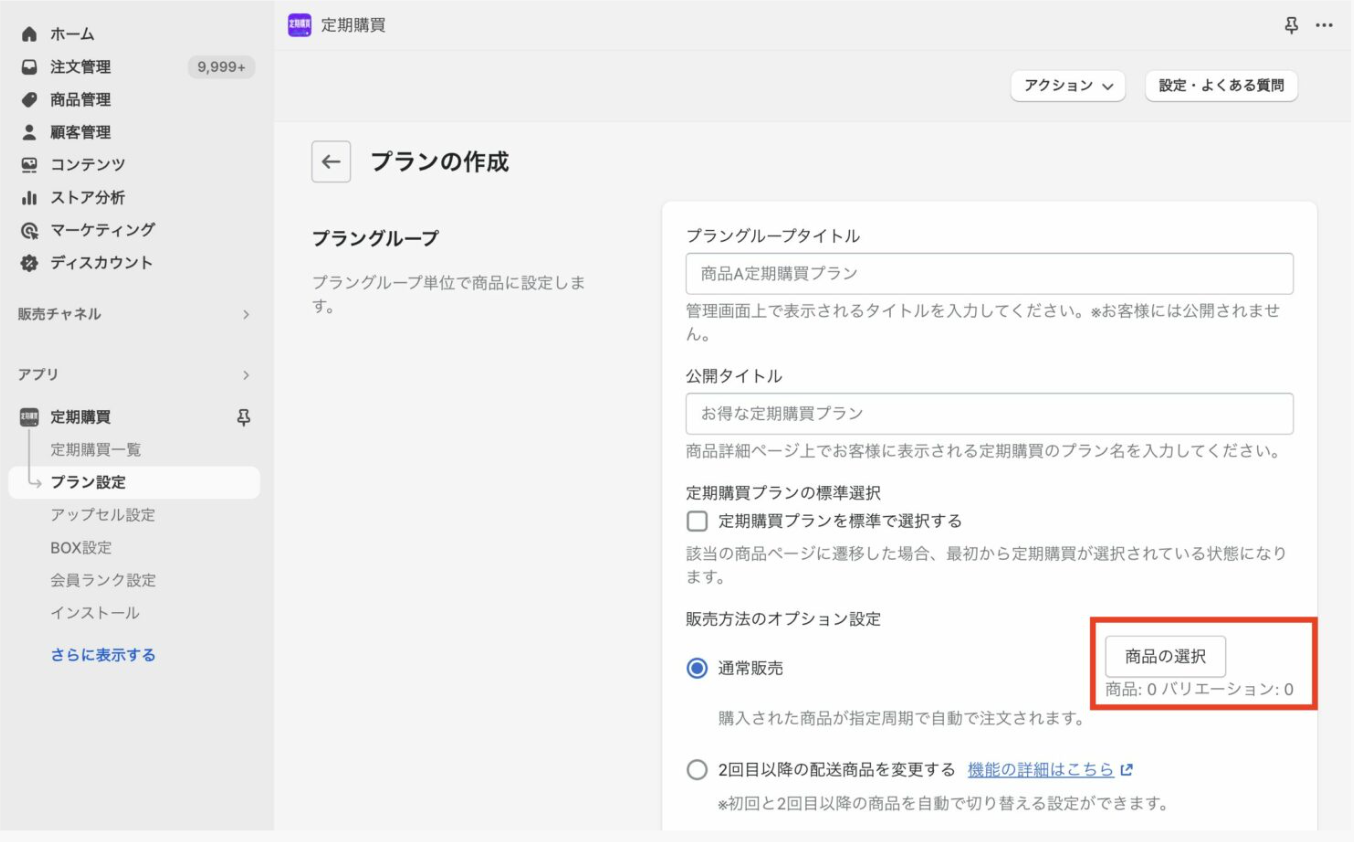Click the 商品の選択 button
Image resolution: width=1354 pixels, height=842 pixels.
coord(1165,657)
